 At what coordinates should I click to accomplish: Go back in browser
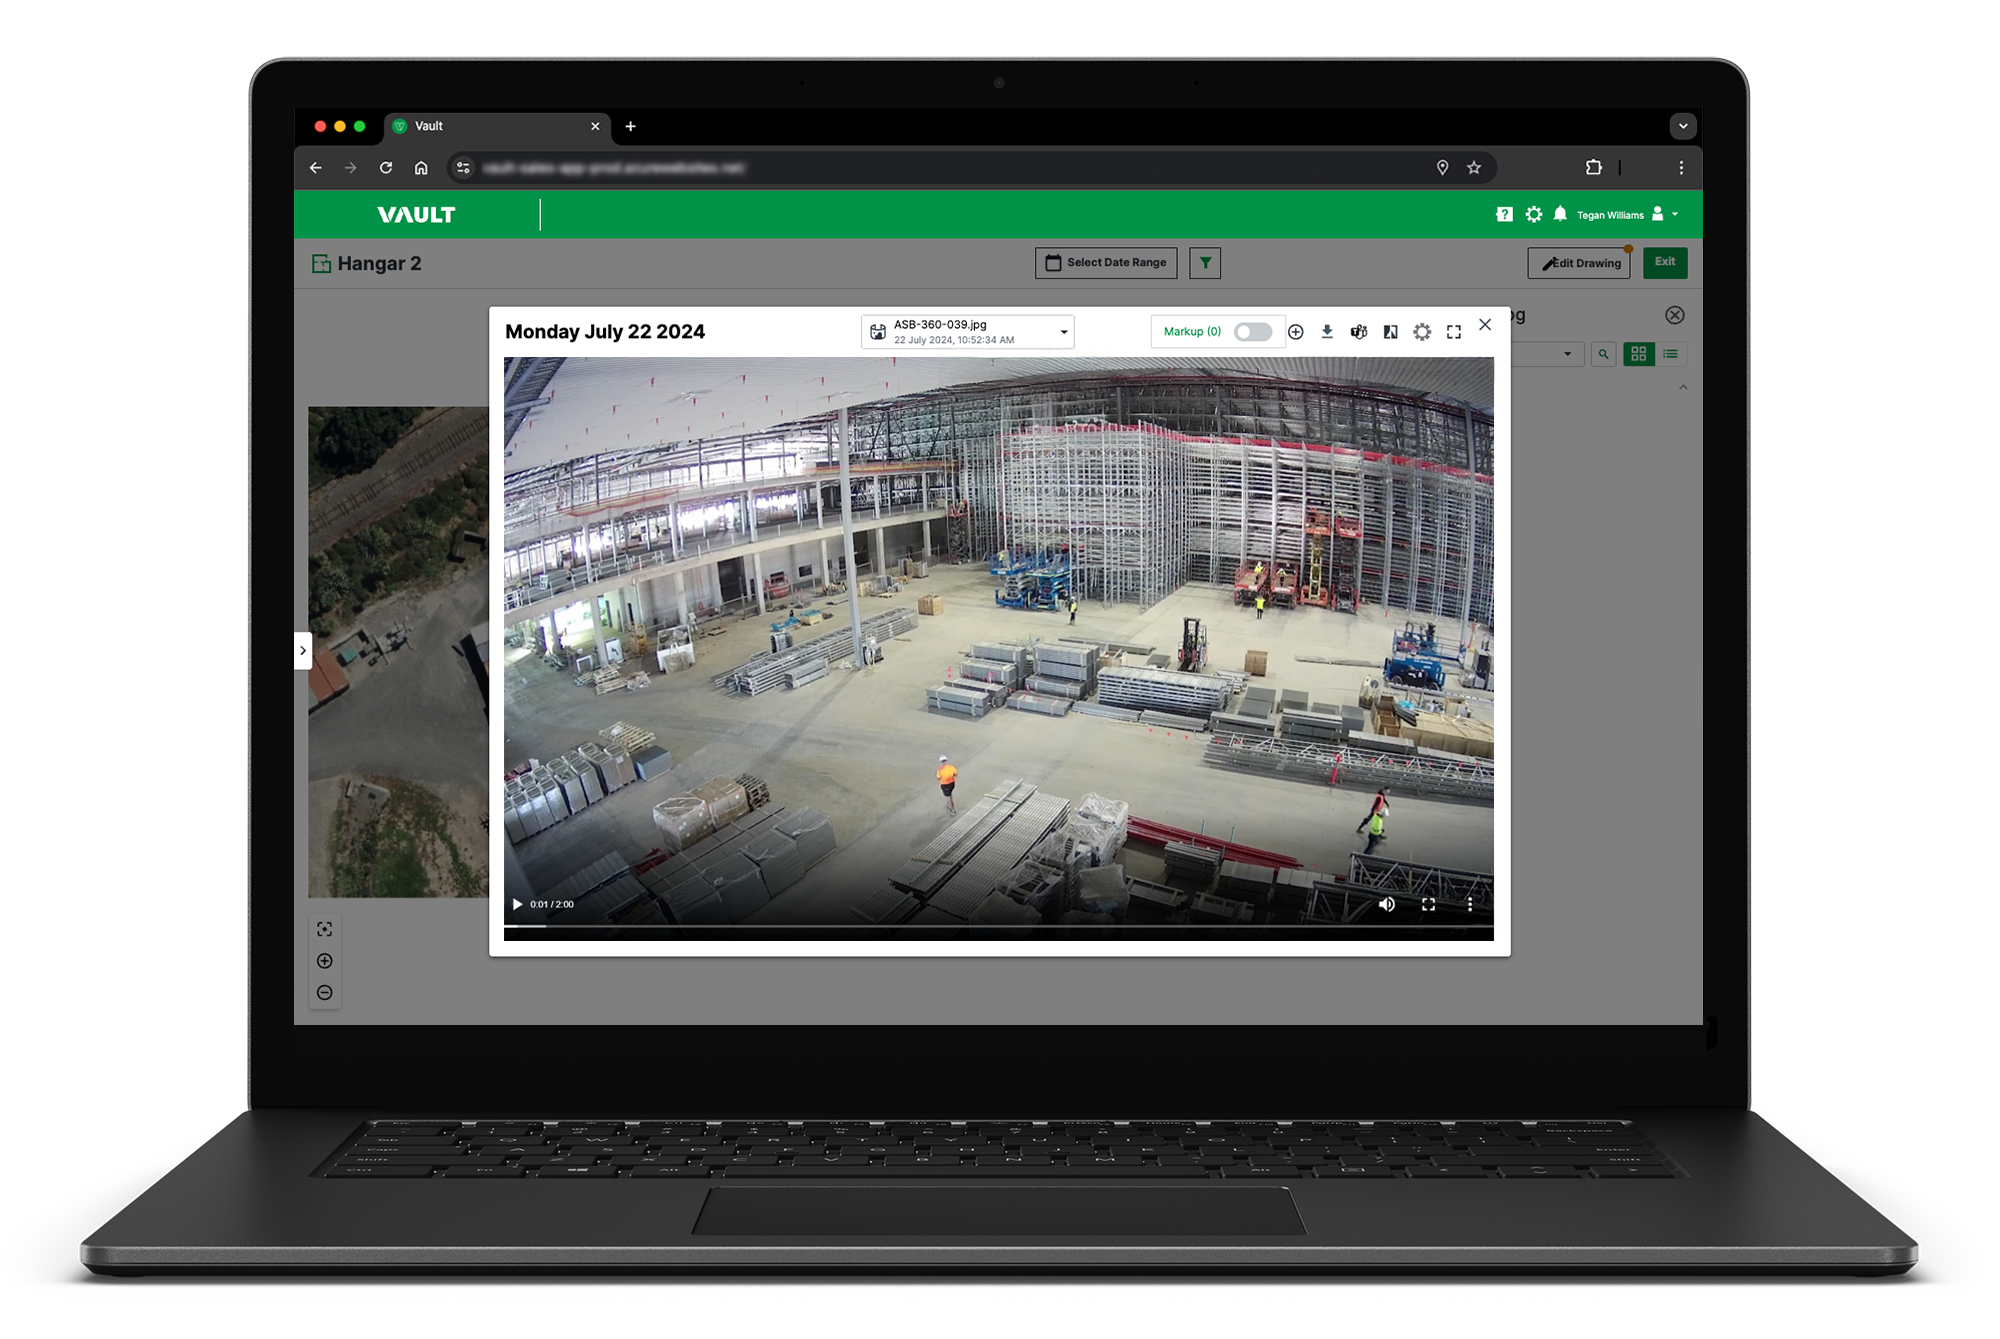coord(316,168)
